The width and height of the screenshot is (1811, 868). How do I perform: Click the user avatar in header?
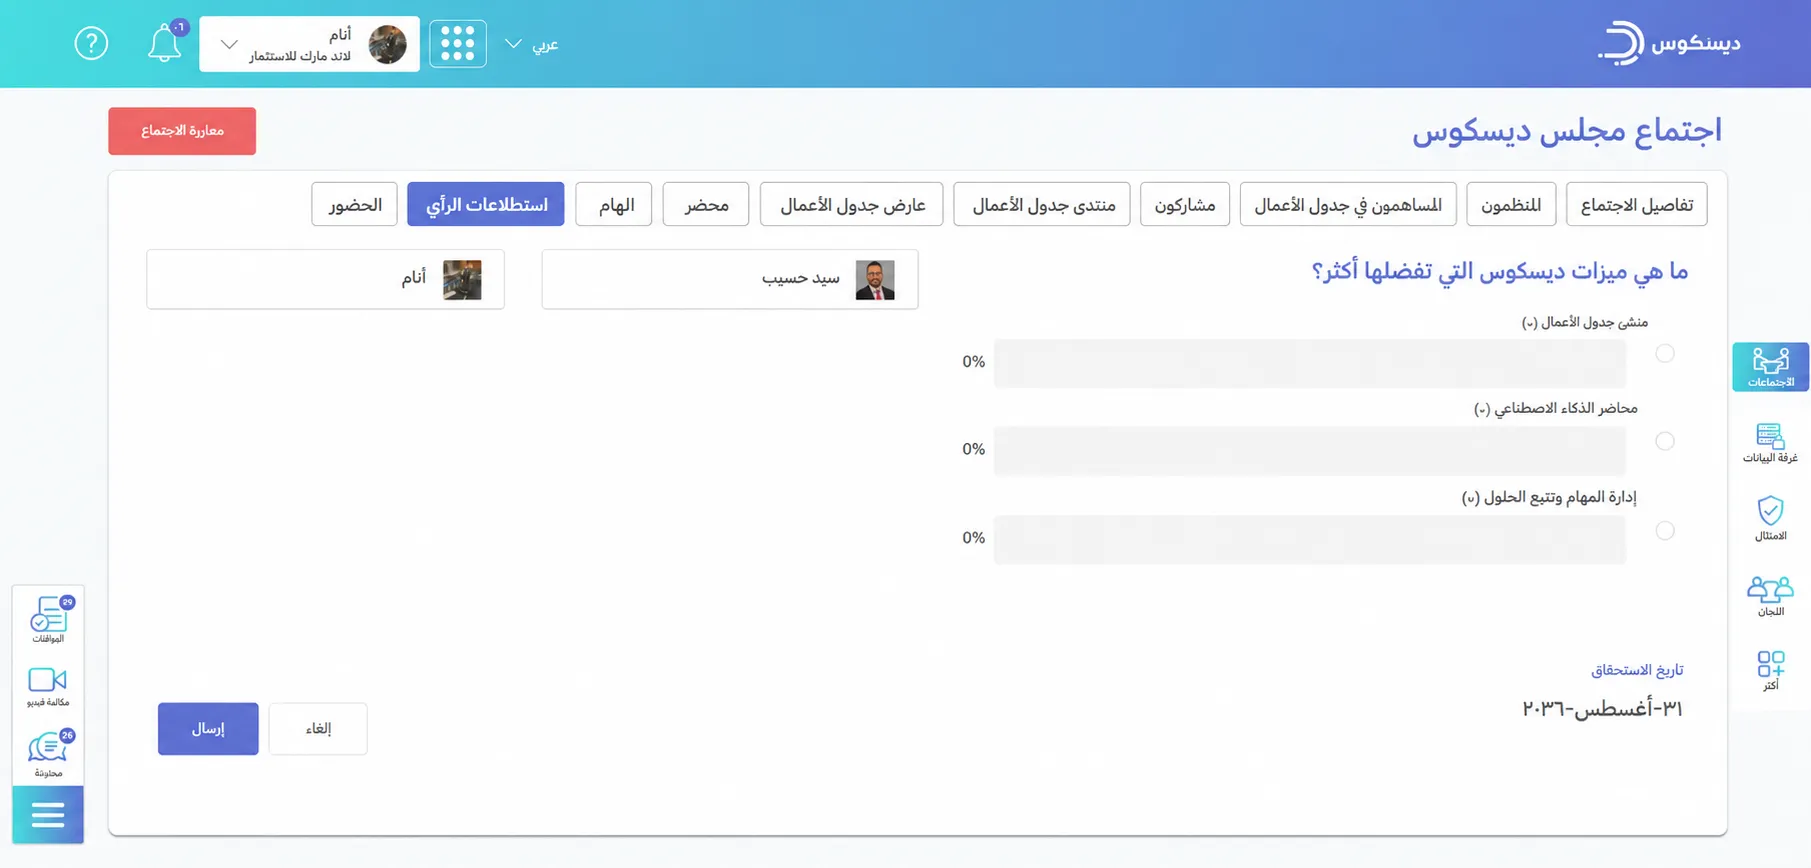tap(388, 44)
